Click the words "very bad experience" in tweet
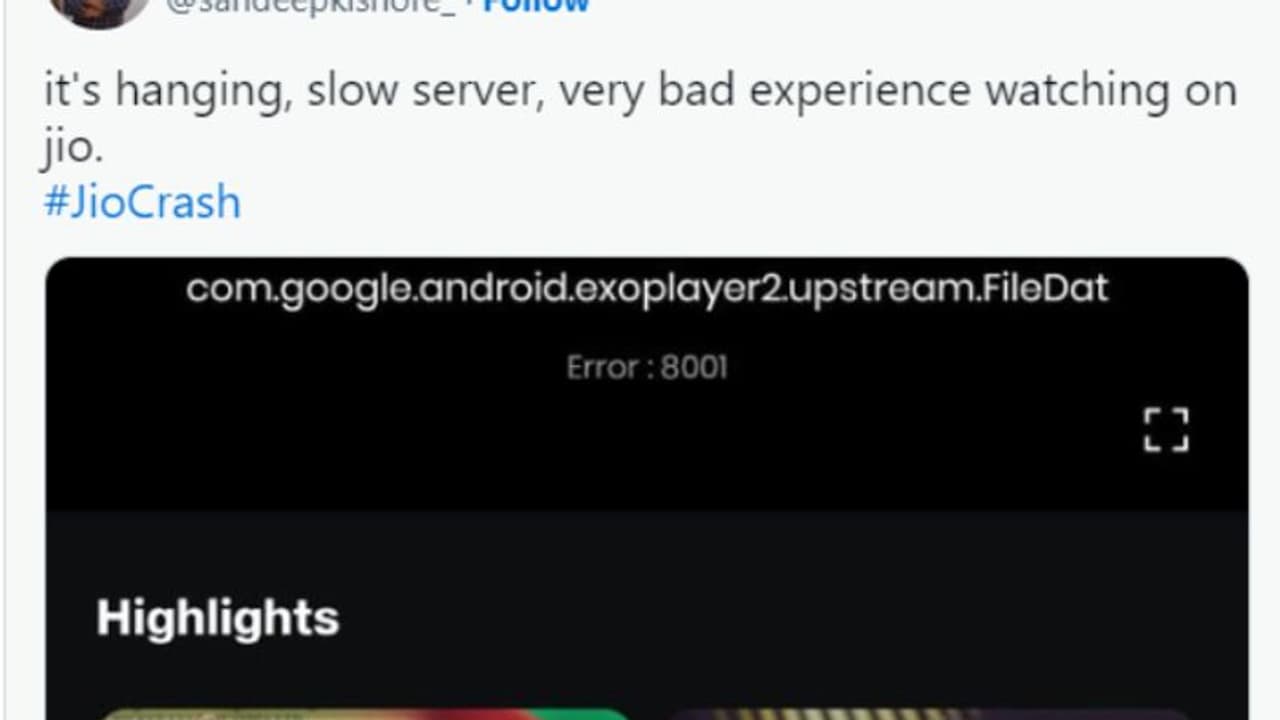Viewport: 1280px width, 720px height. (x=765, y=92)
